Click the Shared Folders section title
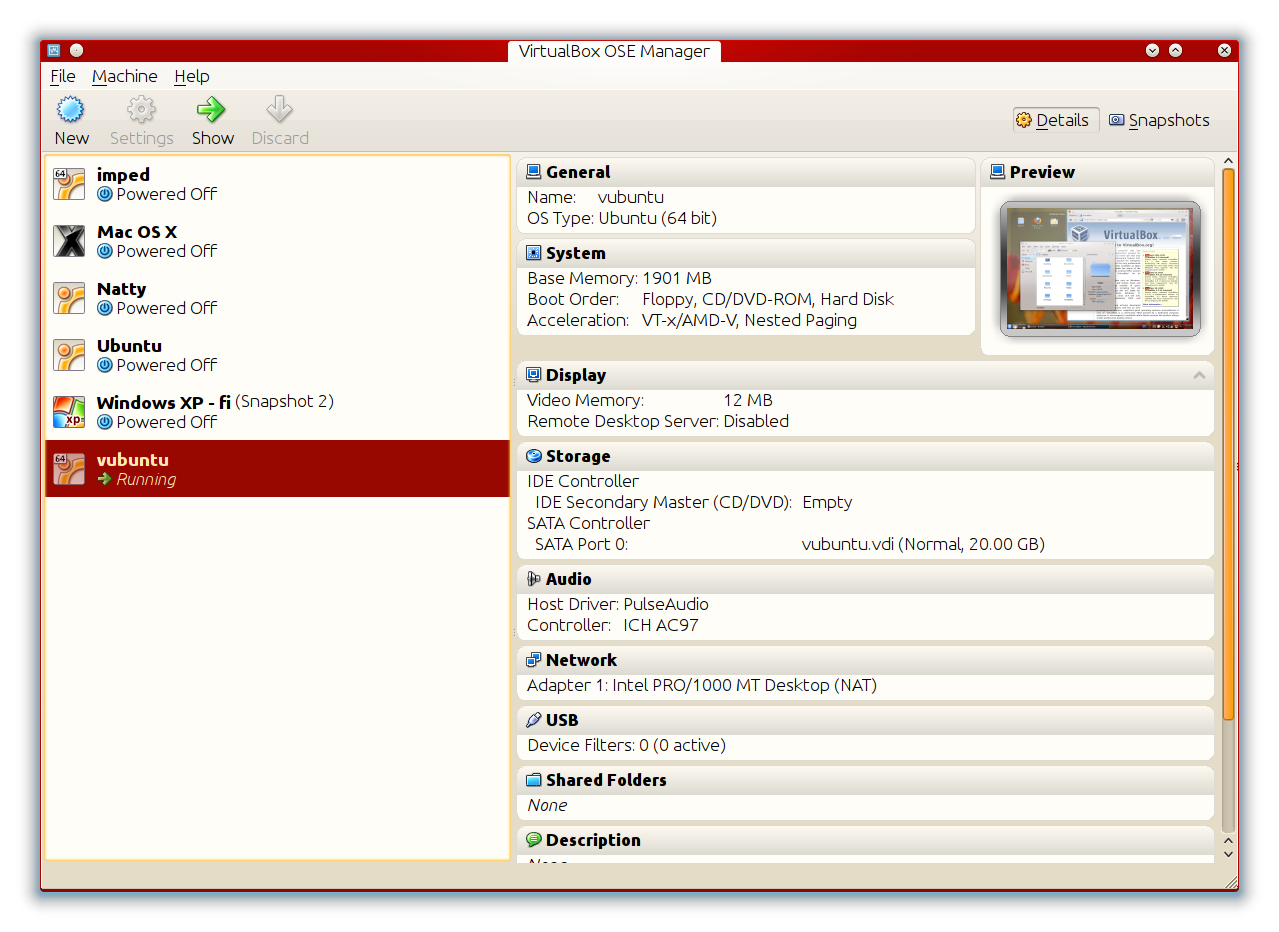The width and height of the screenshot is (1279, 932). click(x=606, y=780)
